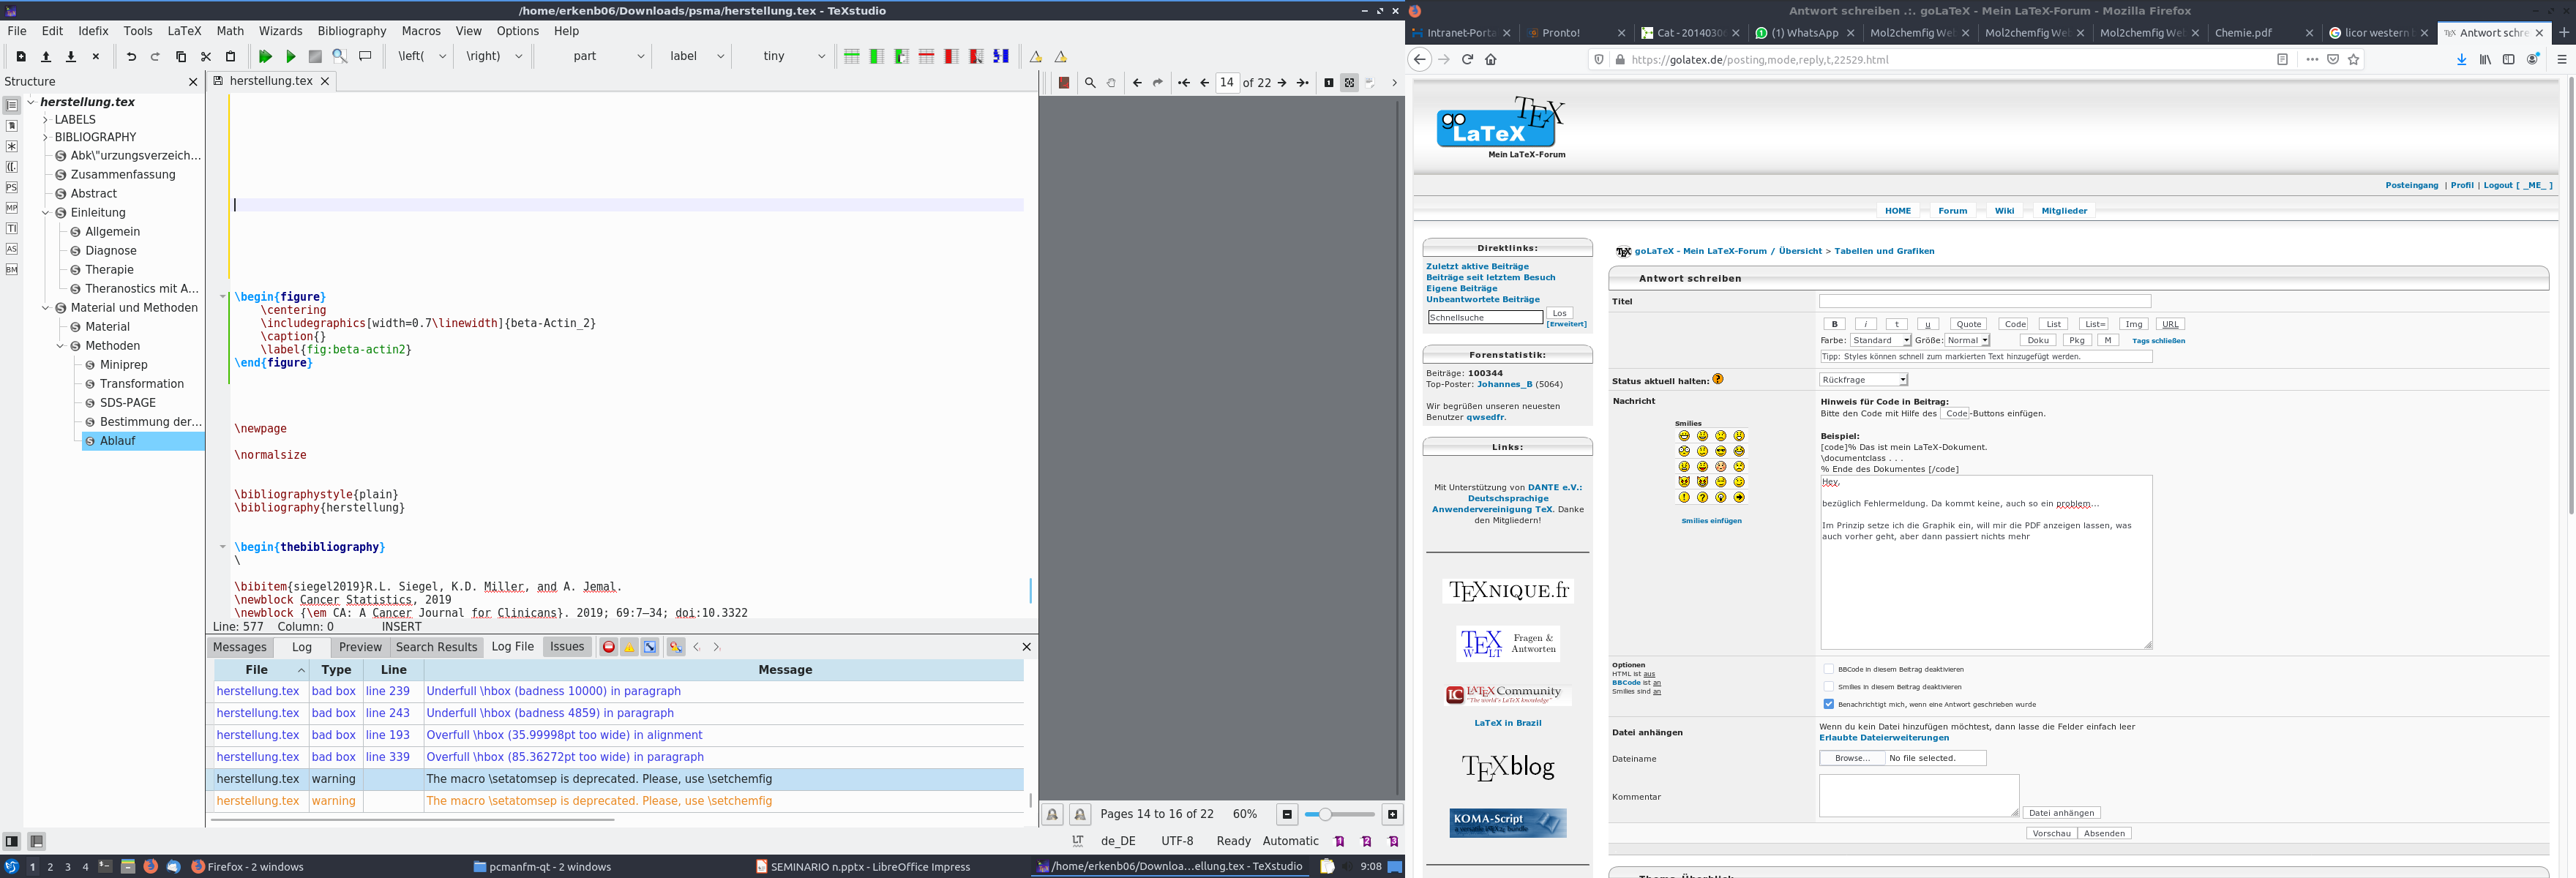Open the 'Rückfrage' status dropdown
This screenshot has height=878, width=2576.
pyautogui.click(x=1863, y=380)
